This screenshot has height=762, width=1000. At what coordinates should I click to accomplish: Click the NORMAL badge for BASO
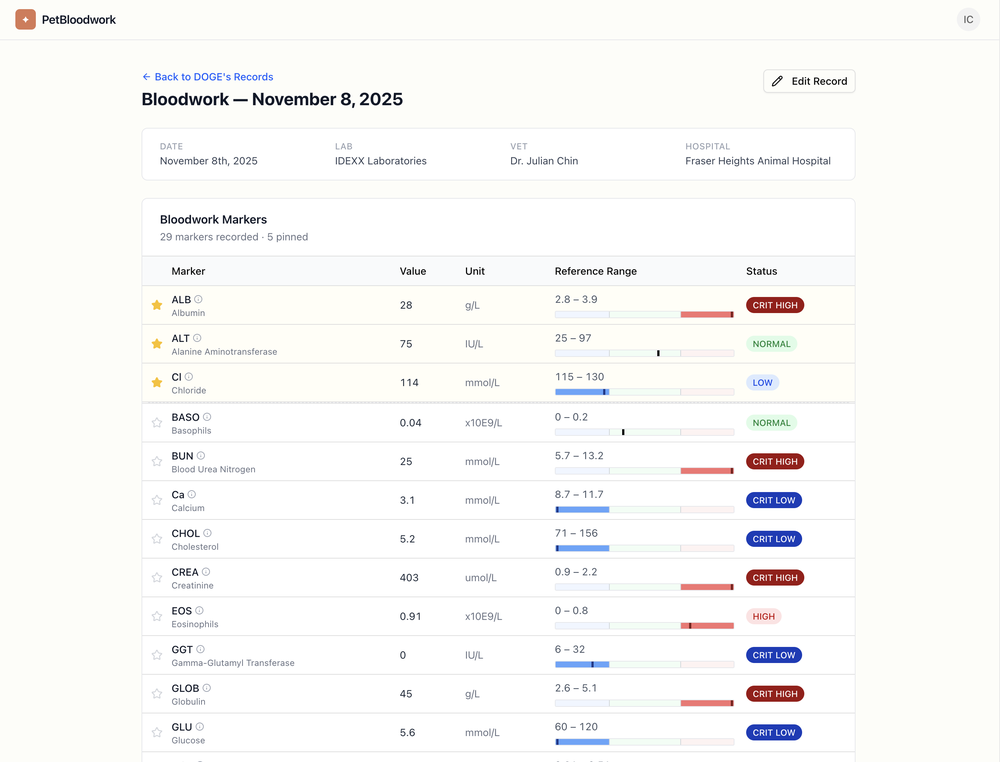coord(771,423)
